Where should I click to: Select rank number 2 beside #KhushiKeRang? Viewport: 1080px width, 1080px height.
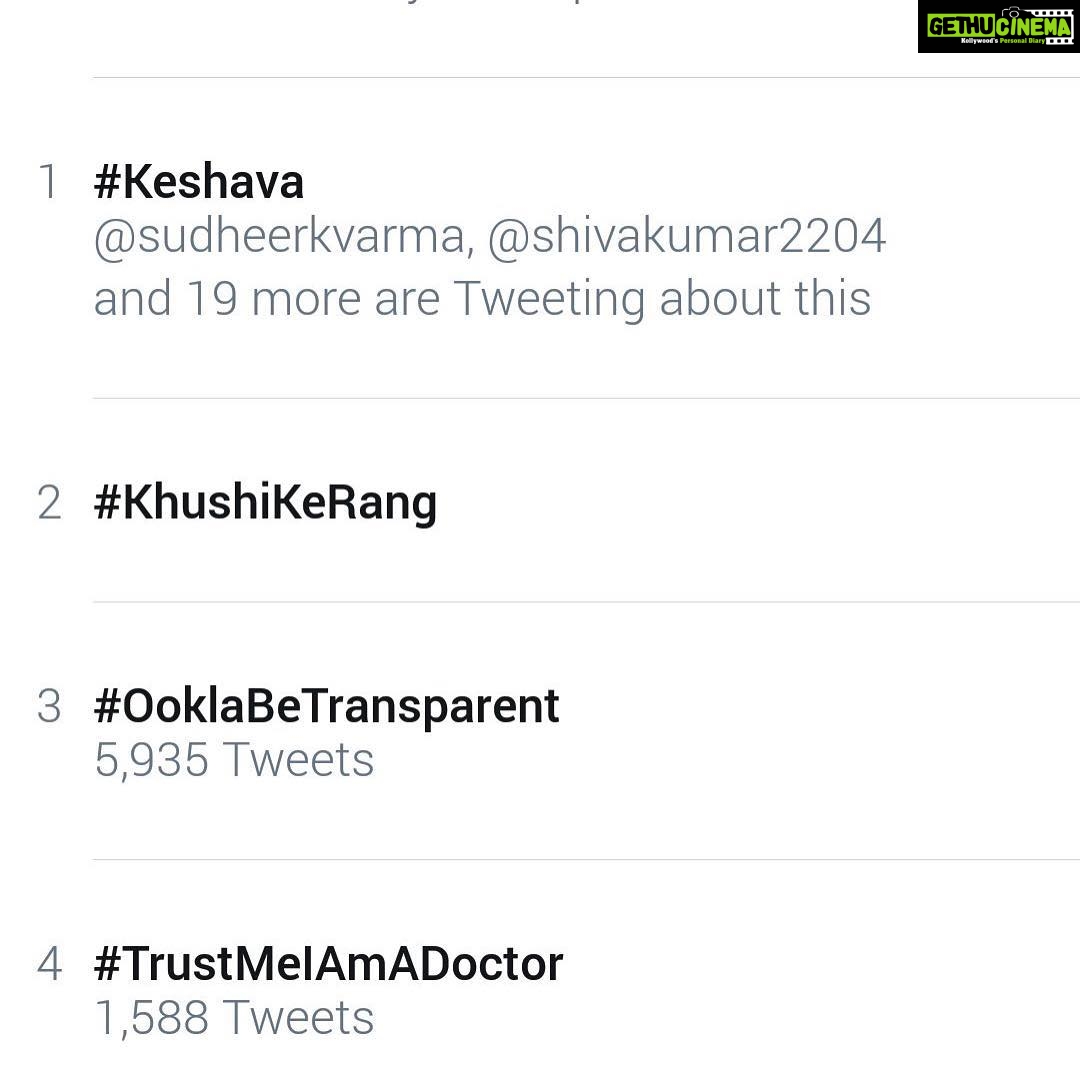tap(49, 502)
